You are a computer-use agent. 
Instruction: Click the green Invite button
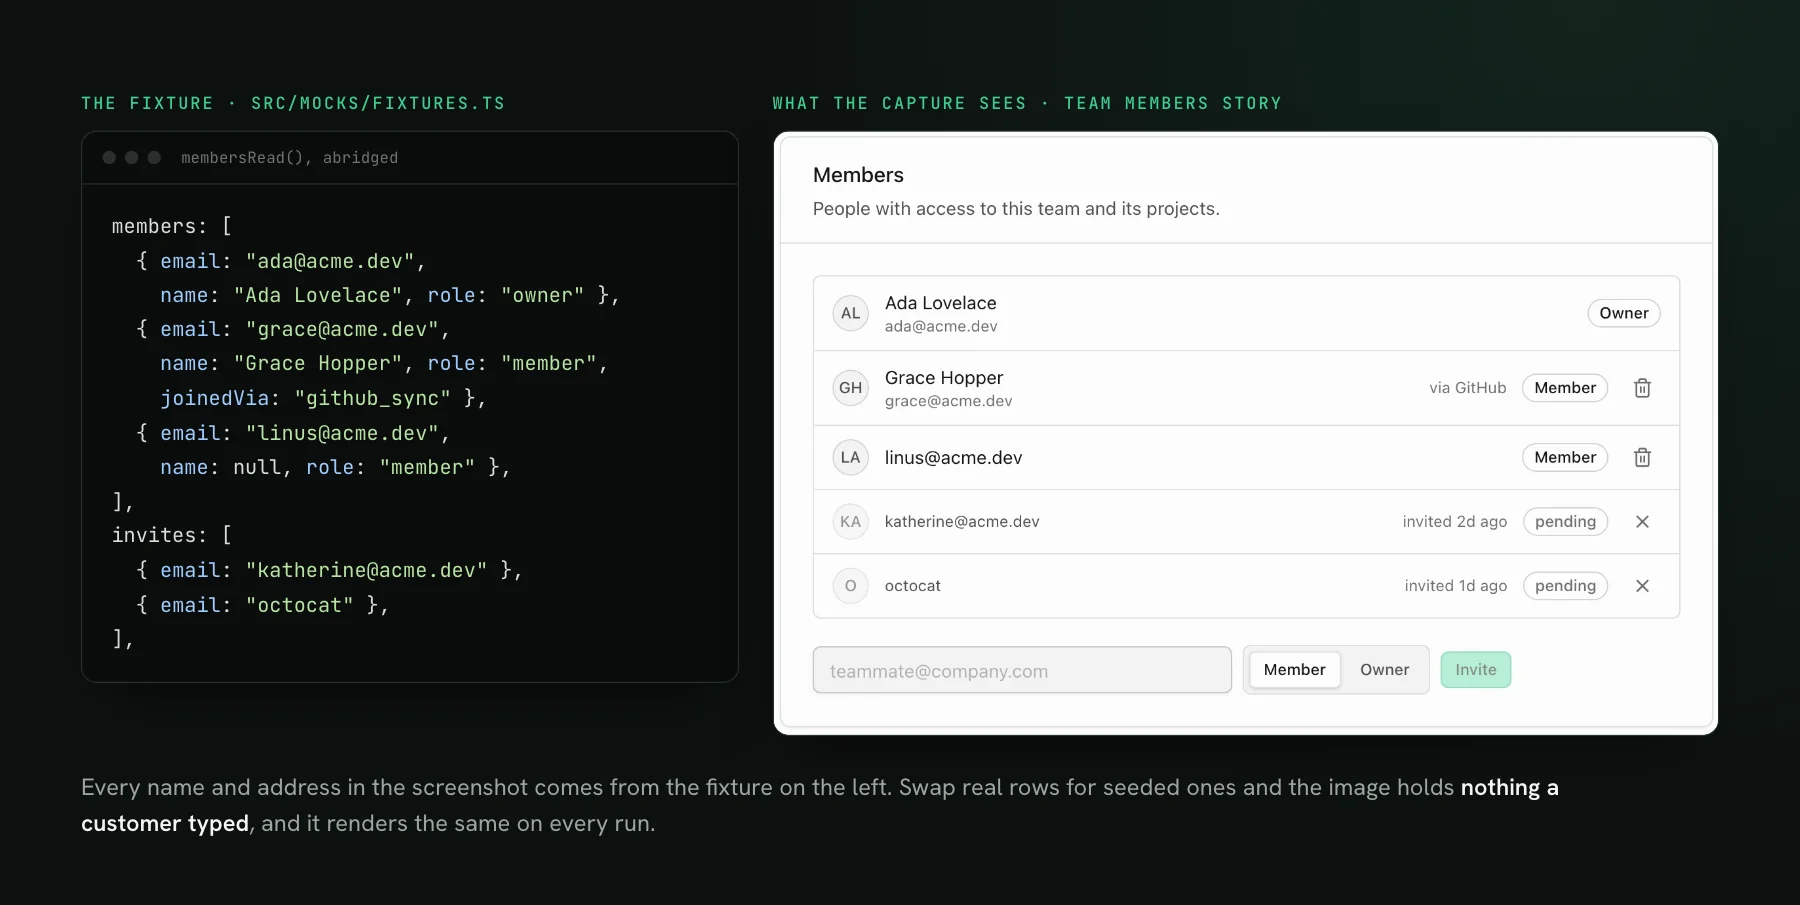pos(1476,670)
